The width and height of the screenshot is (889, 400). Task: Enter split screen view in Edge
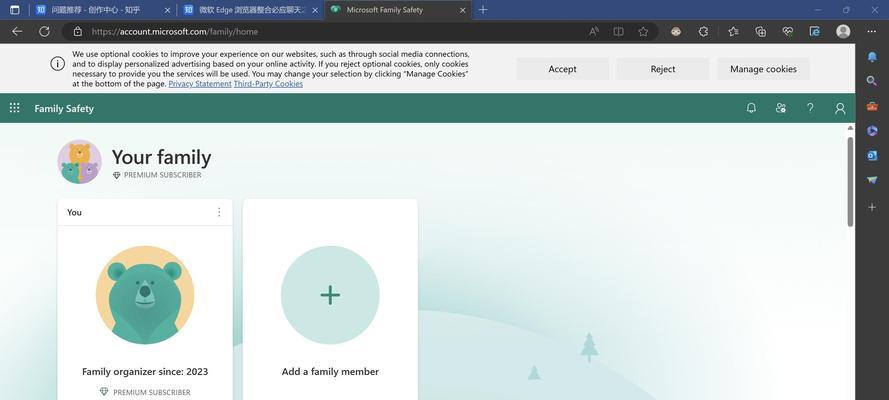pyautogui.click(x=619, y=32)
